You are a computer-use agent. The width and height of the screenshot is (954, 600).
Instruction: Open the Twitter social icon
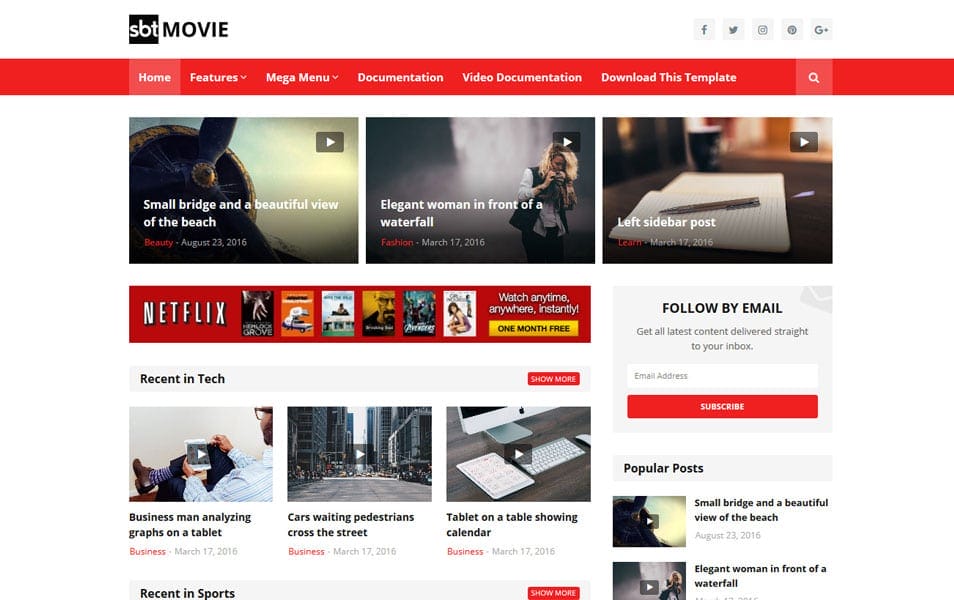pos(733,29)
